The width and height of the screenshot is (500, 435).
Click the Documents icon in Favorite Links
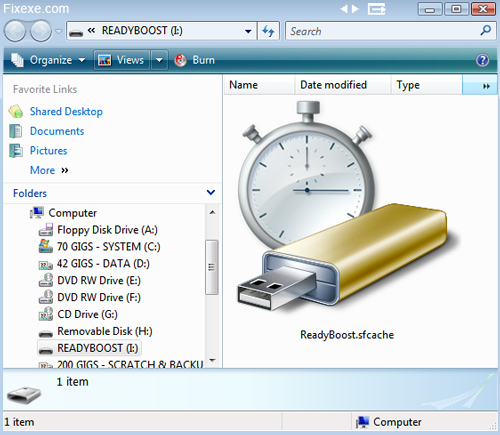click(16, 131)
